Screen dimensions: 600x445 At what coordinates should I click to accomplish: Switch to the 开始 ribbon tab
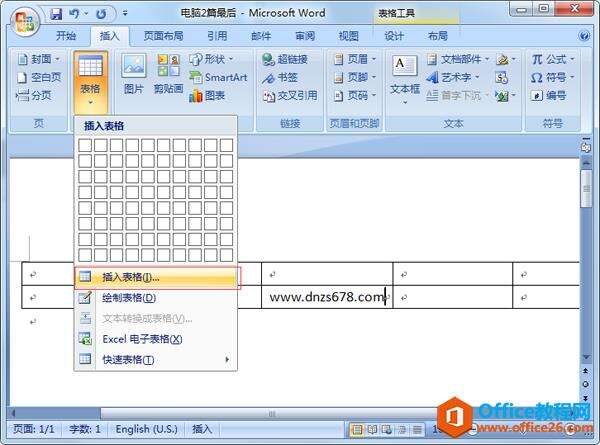coord(66,36)
